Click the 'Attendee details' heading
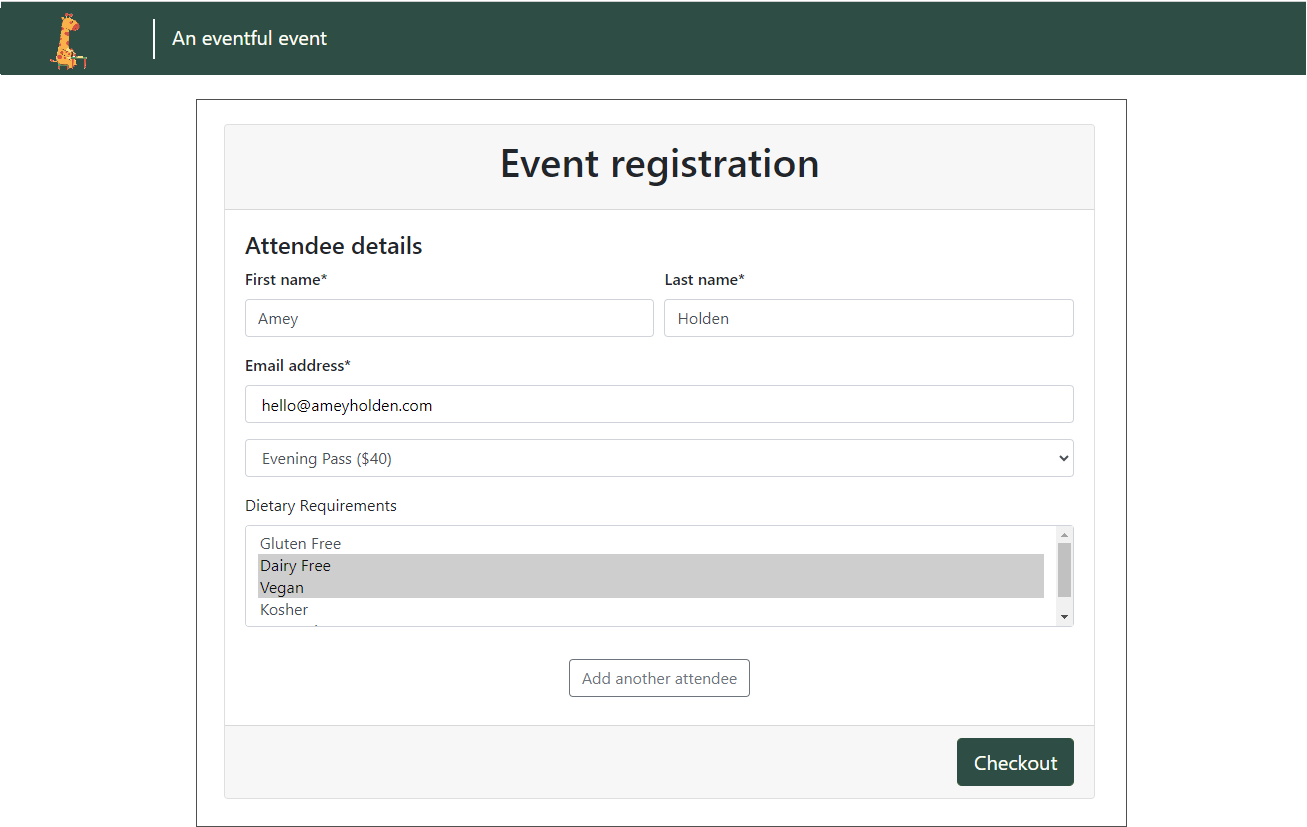 point(334,246)
